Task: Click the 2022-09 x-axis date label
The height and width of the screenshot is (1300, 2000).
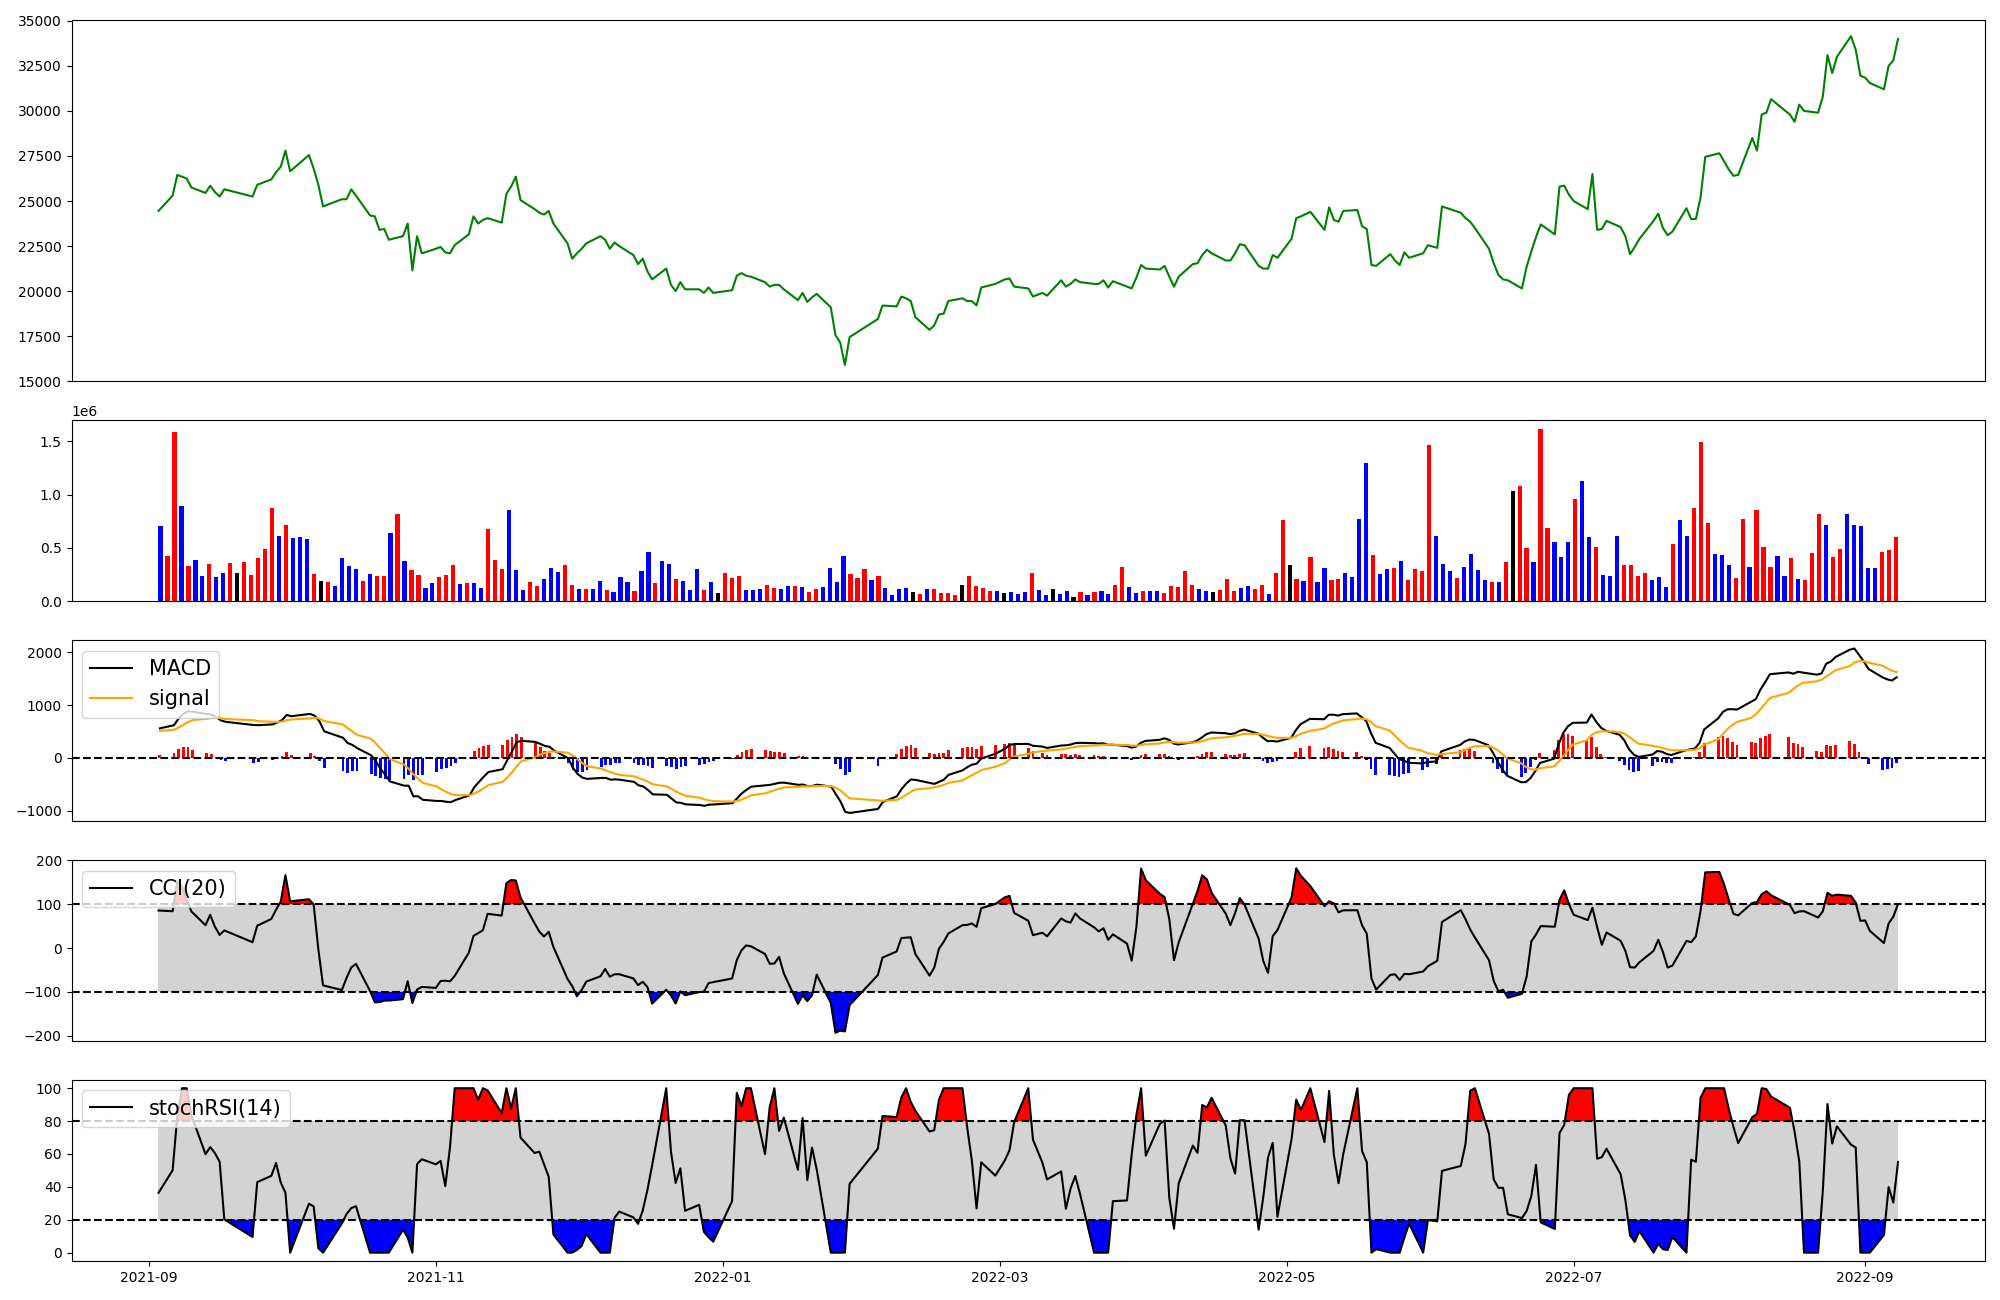Action: (1866, 1277)
